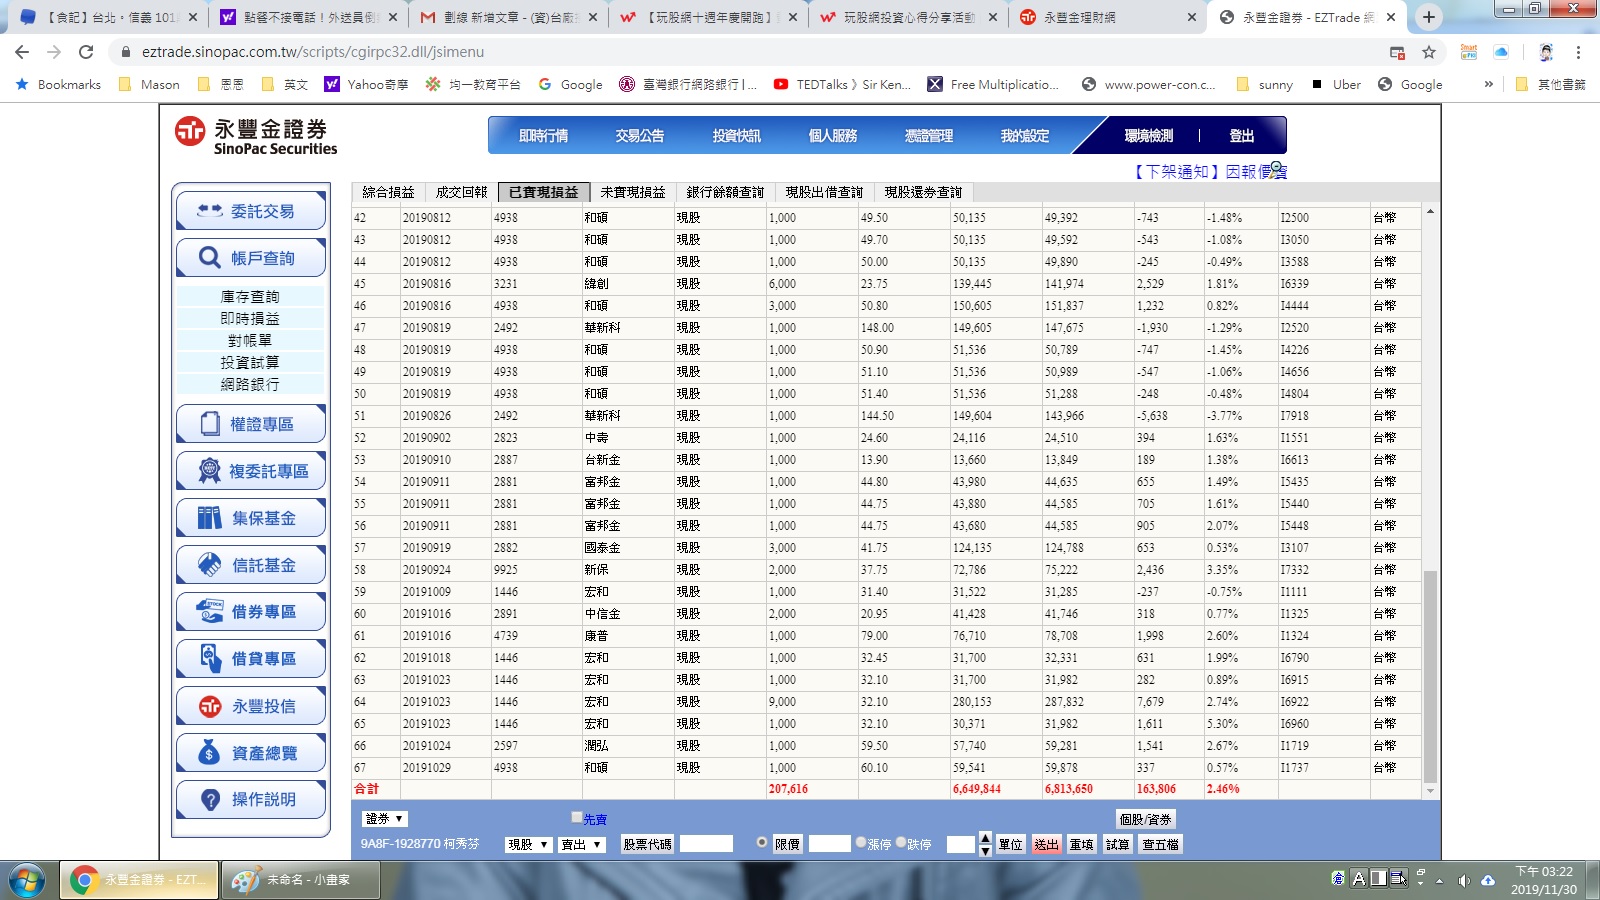Expand the bookmarks overflow chevron

1488,84
